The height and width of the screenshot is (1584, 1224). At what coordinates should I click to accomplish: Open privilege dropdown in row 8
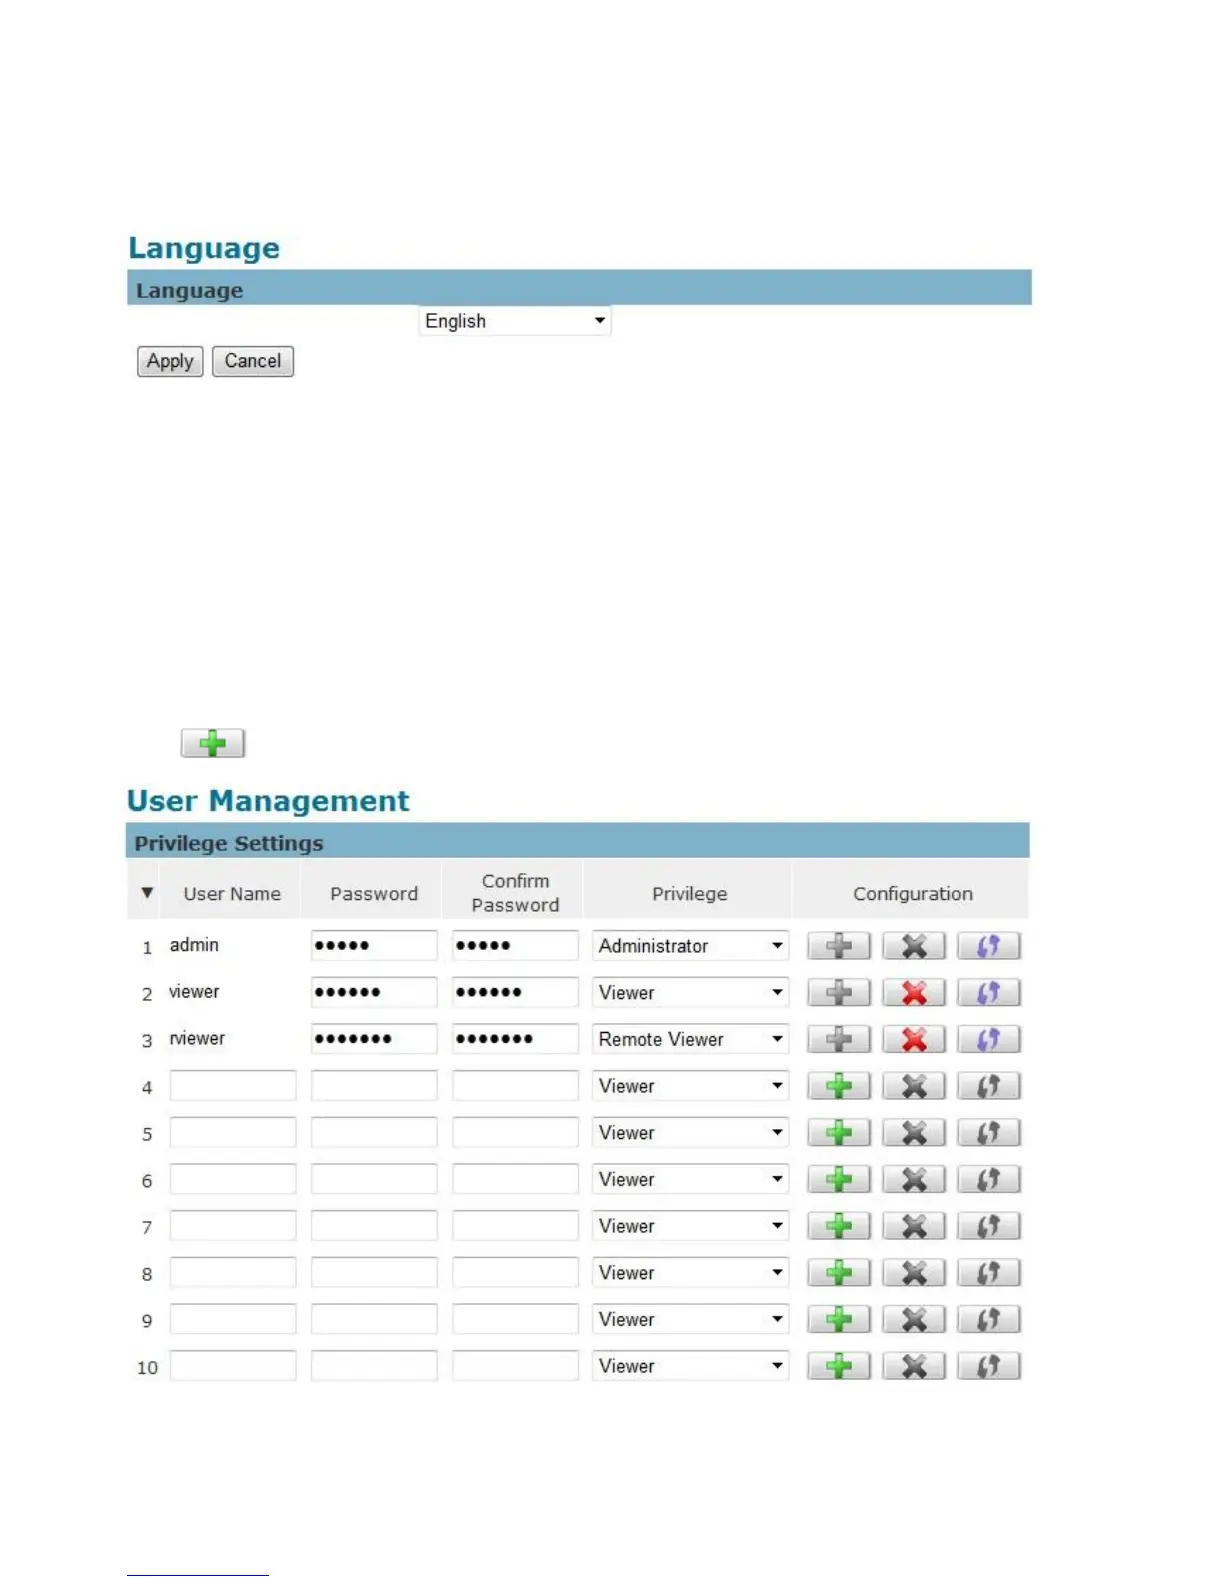690,1273
